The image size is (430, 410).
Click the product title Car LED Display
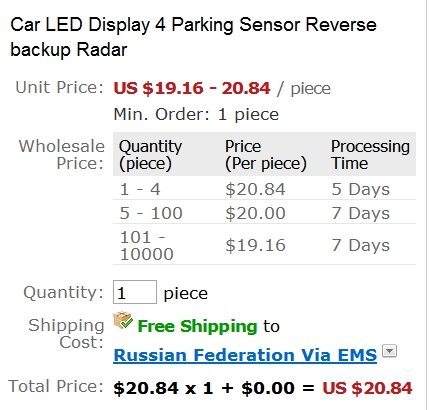(x=193, y=37)
